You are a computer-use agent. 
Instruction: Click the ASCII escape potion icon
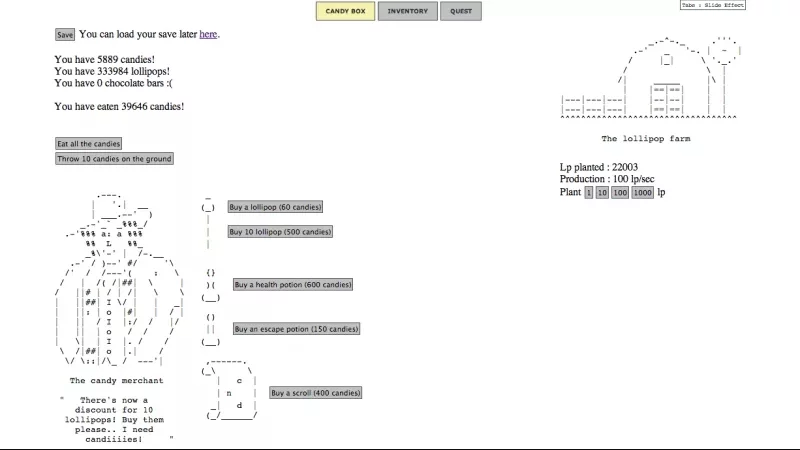click(210, 330)
